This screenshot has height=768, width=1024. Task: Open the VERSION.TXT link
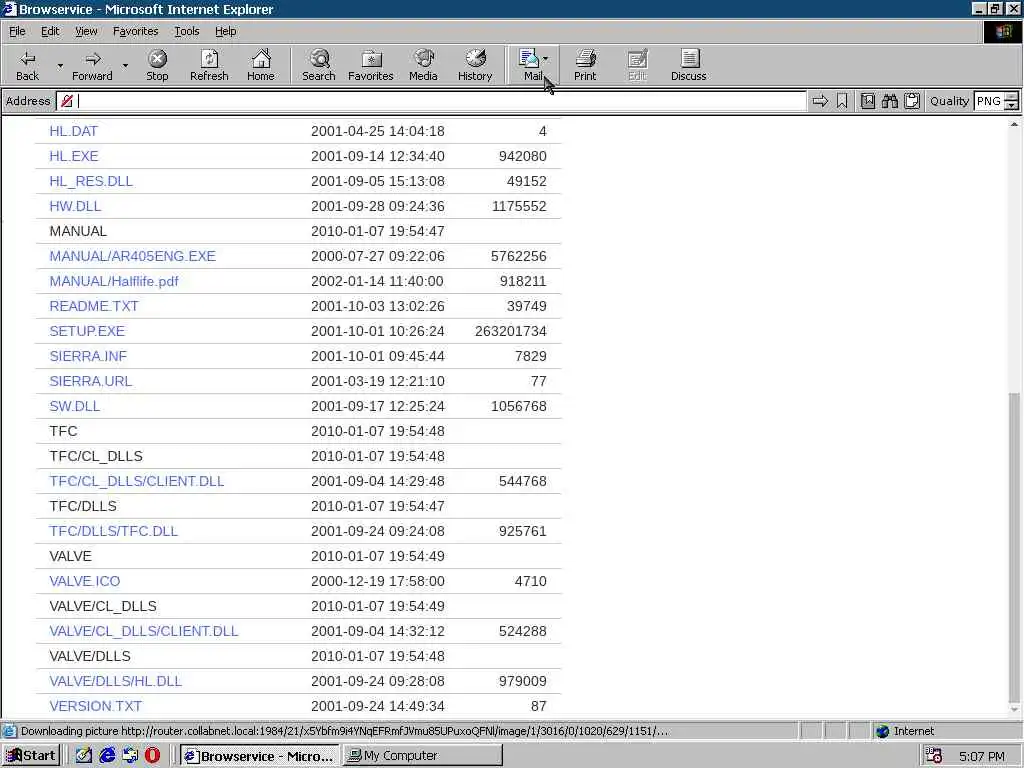pyautogui.click(x=95, y=707)
